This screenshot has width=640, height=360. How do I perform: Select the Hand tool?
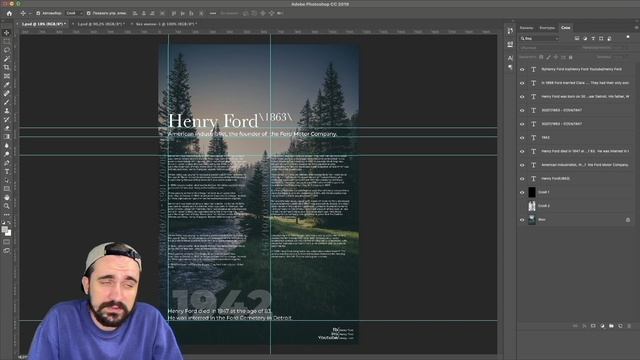pos(7,198)
